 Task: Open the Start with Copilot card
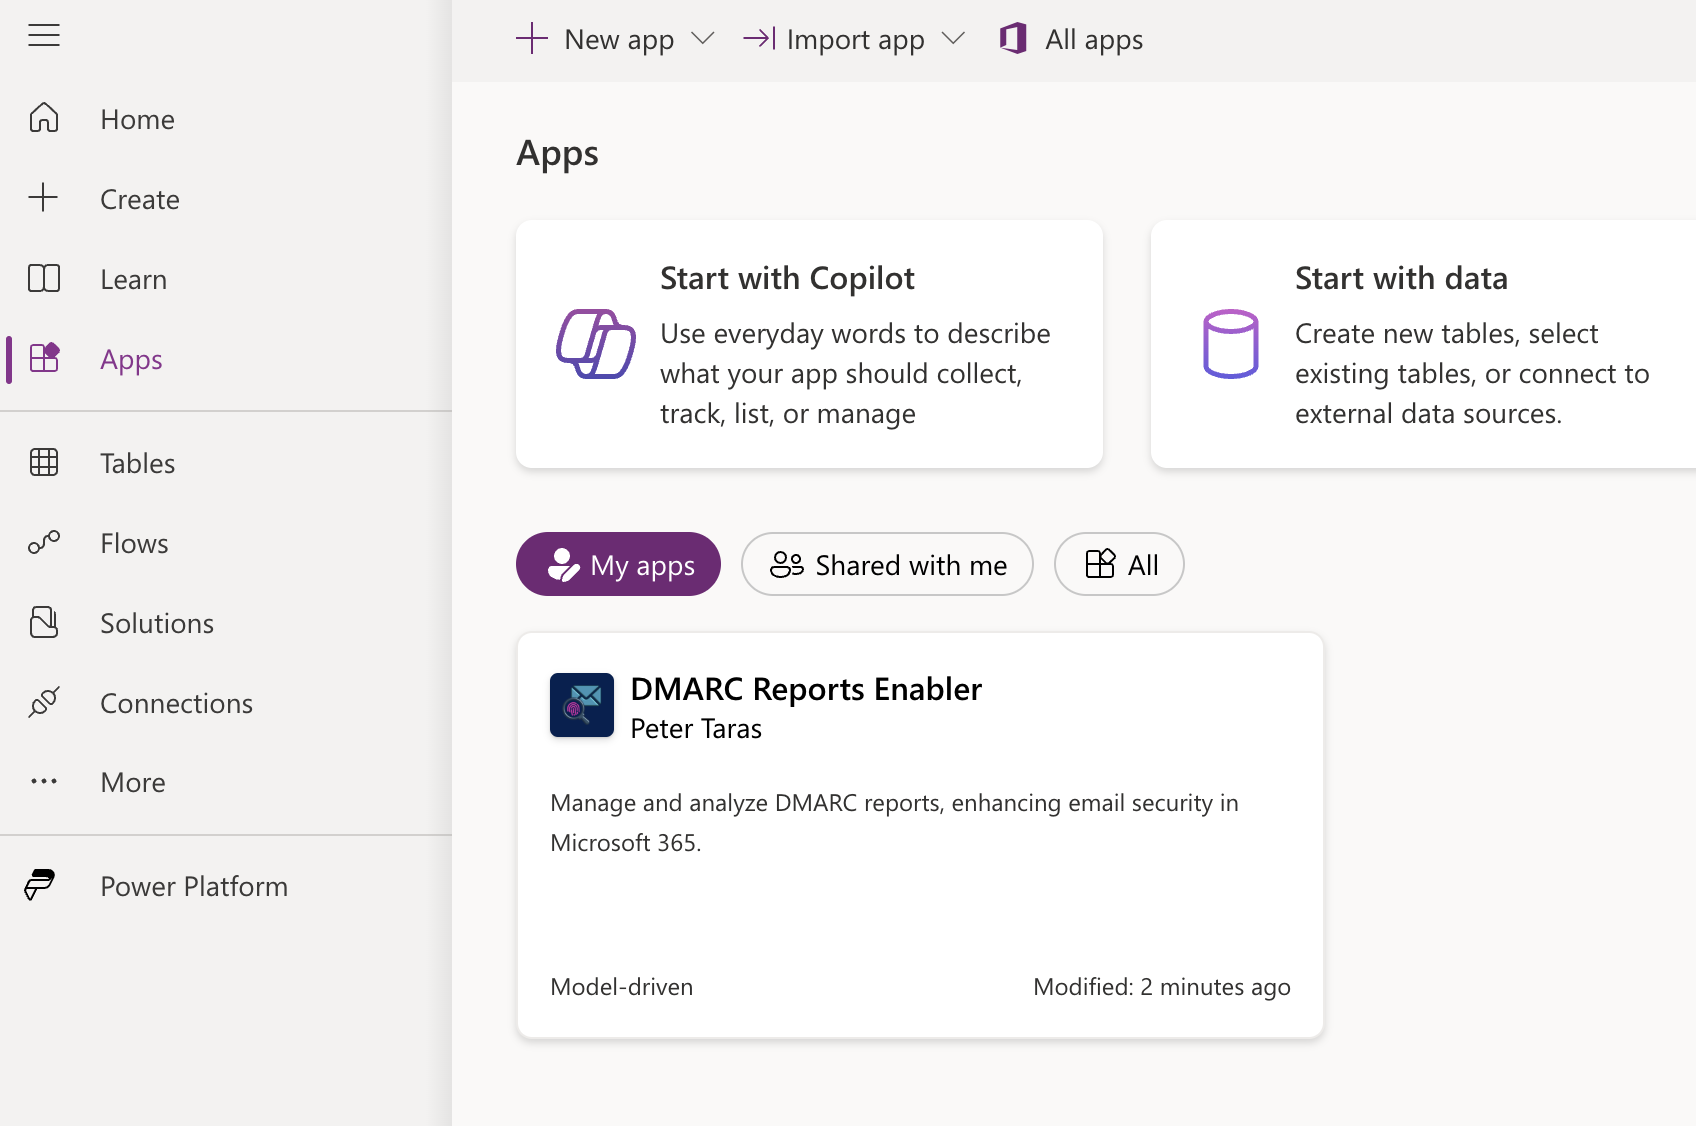point(809,344)
